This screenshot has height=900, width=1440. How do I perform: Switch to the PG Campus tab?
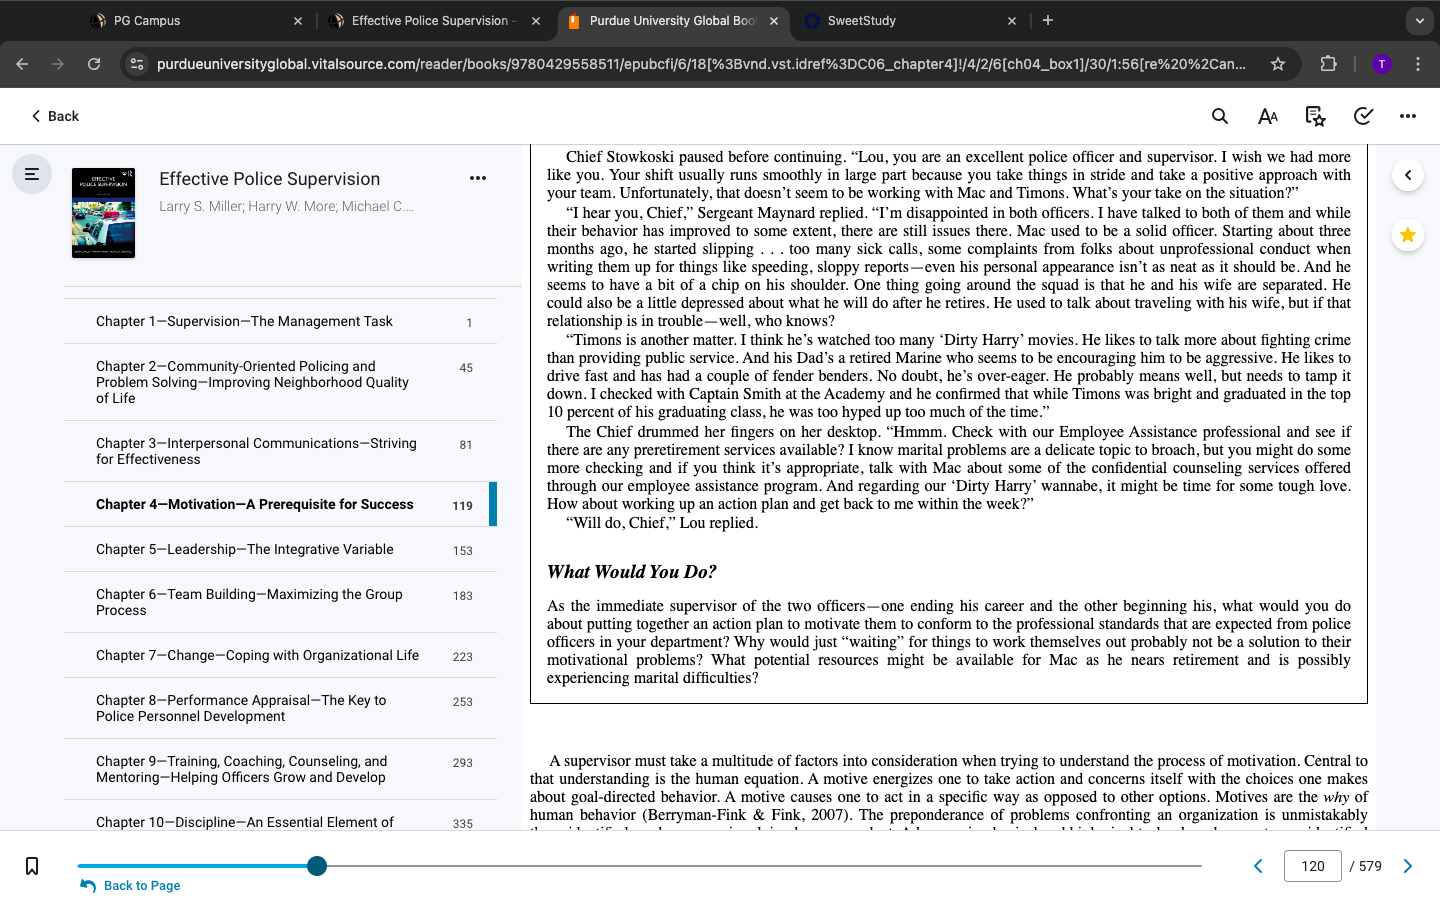pos(196,20)
